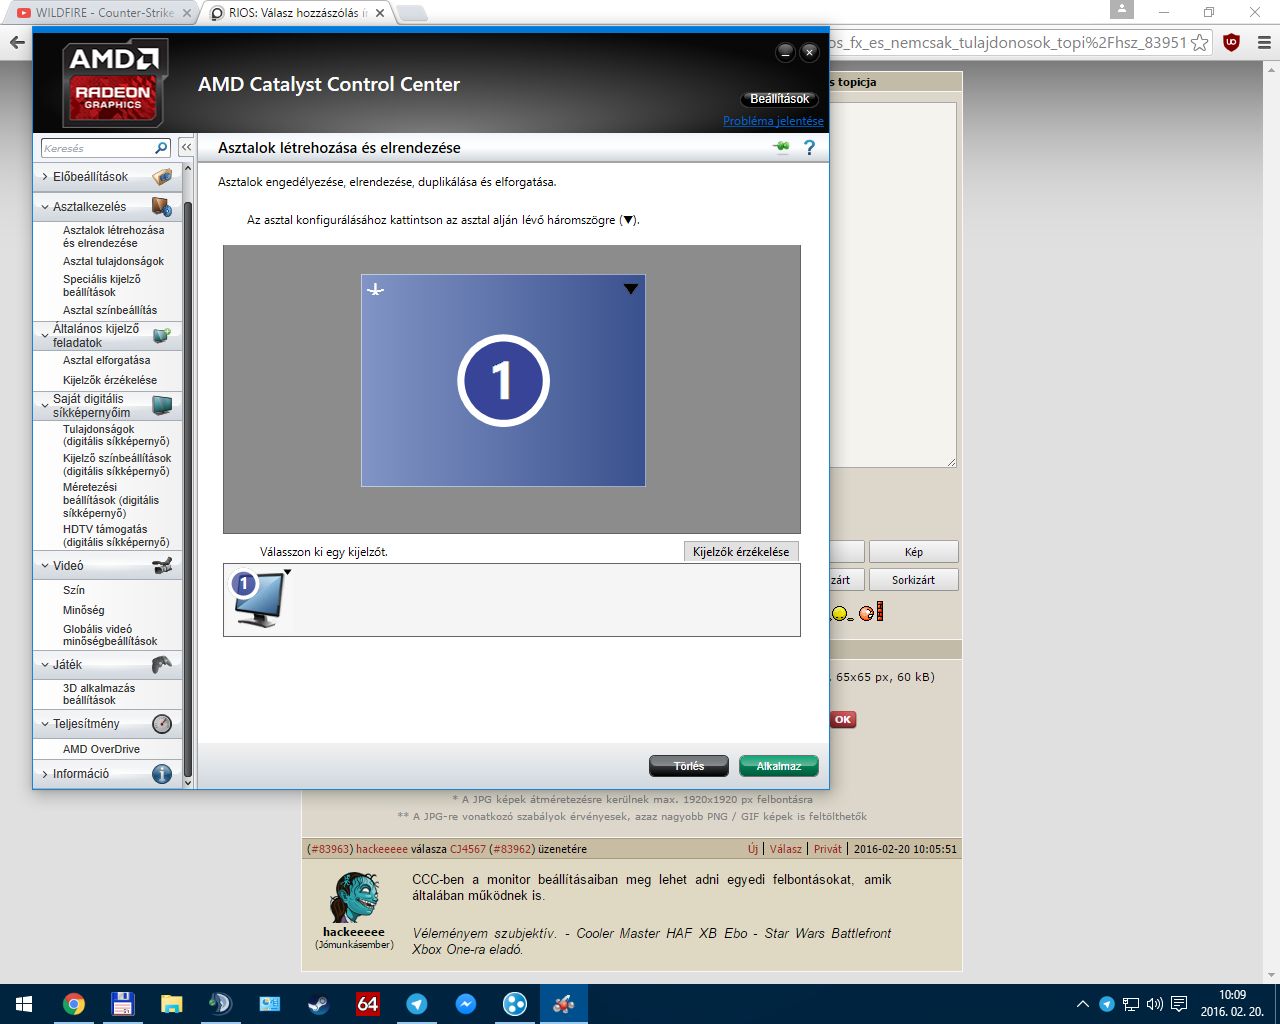The image size is (1280, 1024).
Task: Open Asztal színbeállítás page
Action: tap(110, 310)
